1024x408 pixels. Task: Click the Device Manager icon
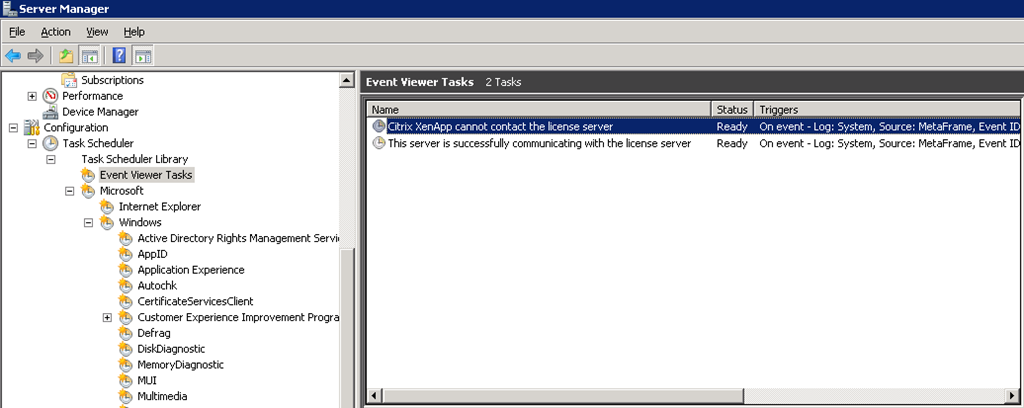tap(50, 112)
